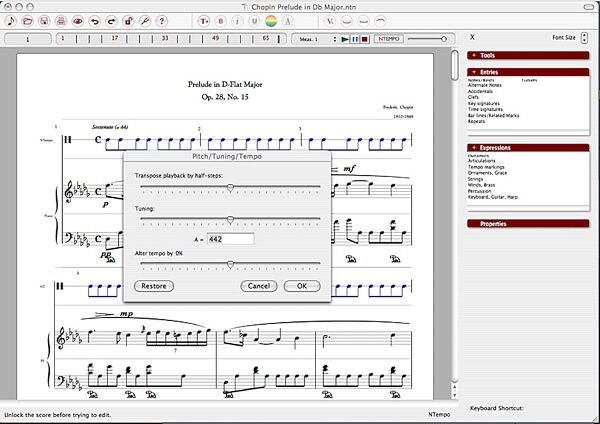Image resolution: width=600 pixels, height=424 pixels.
Task: Select Bar lines/Related Marks entry
Action: (494, 115)
